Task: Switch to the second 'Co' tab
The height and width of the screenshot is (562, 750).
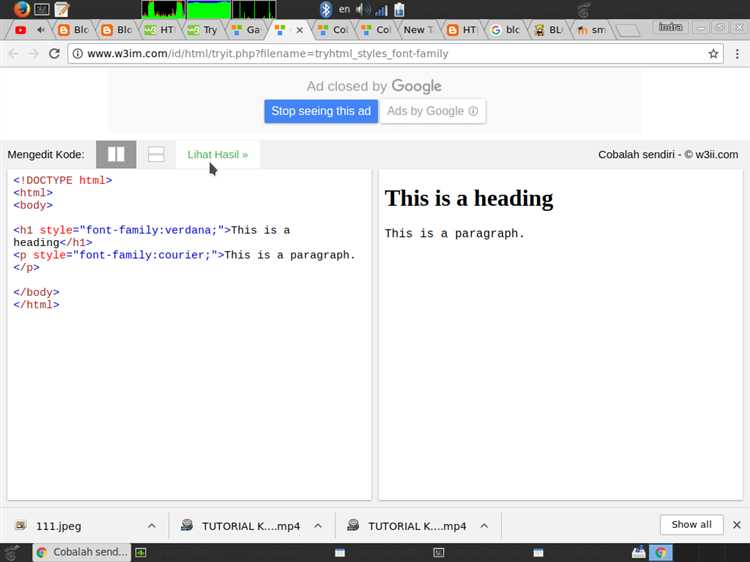Action: (375, 30)
